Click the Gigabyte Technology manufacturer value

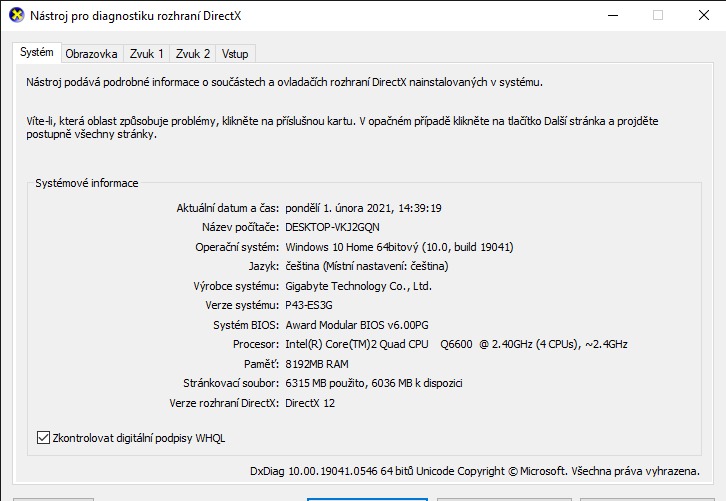358,286
